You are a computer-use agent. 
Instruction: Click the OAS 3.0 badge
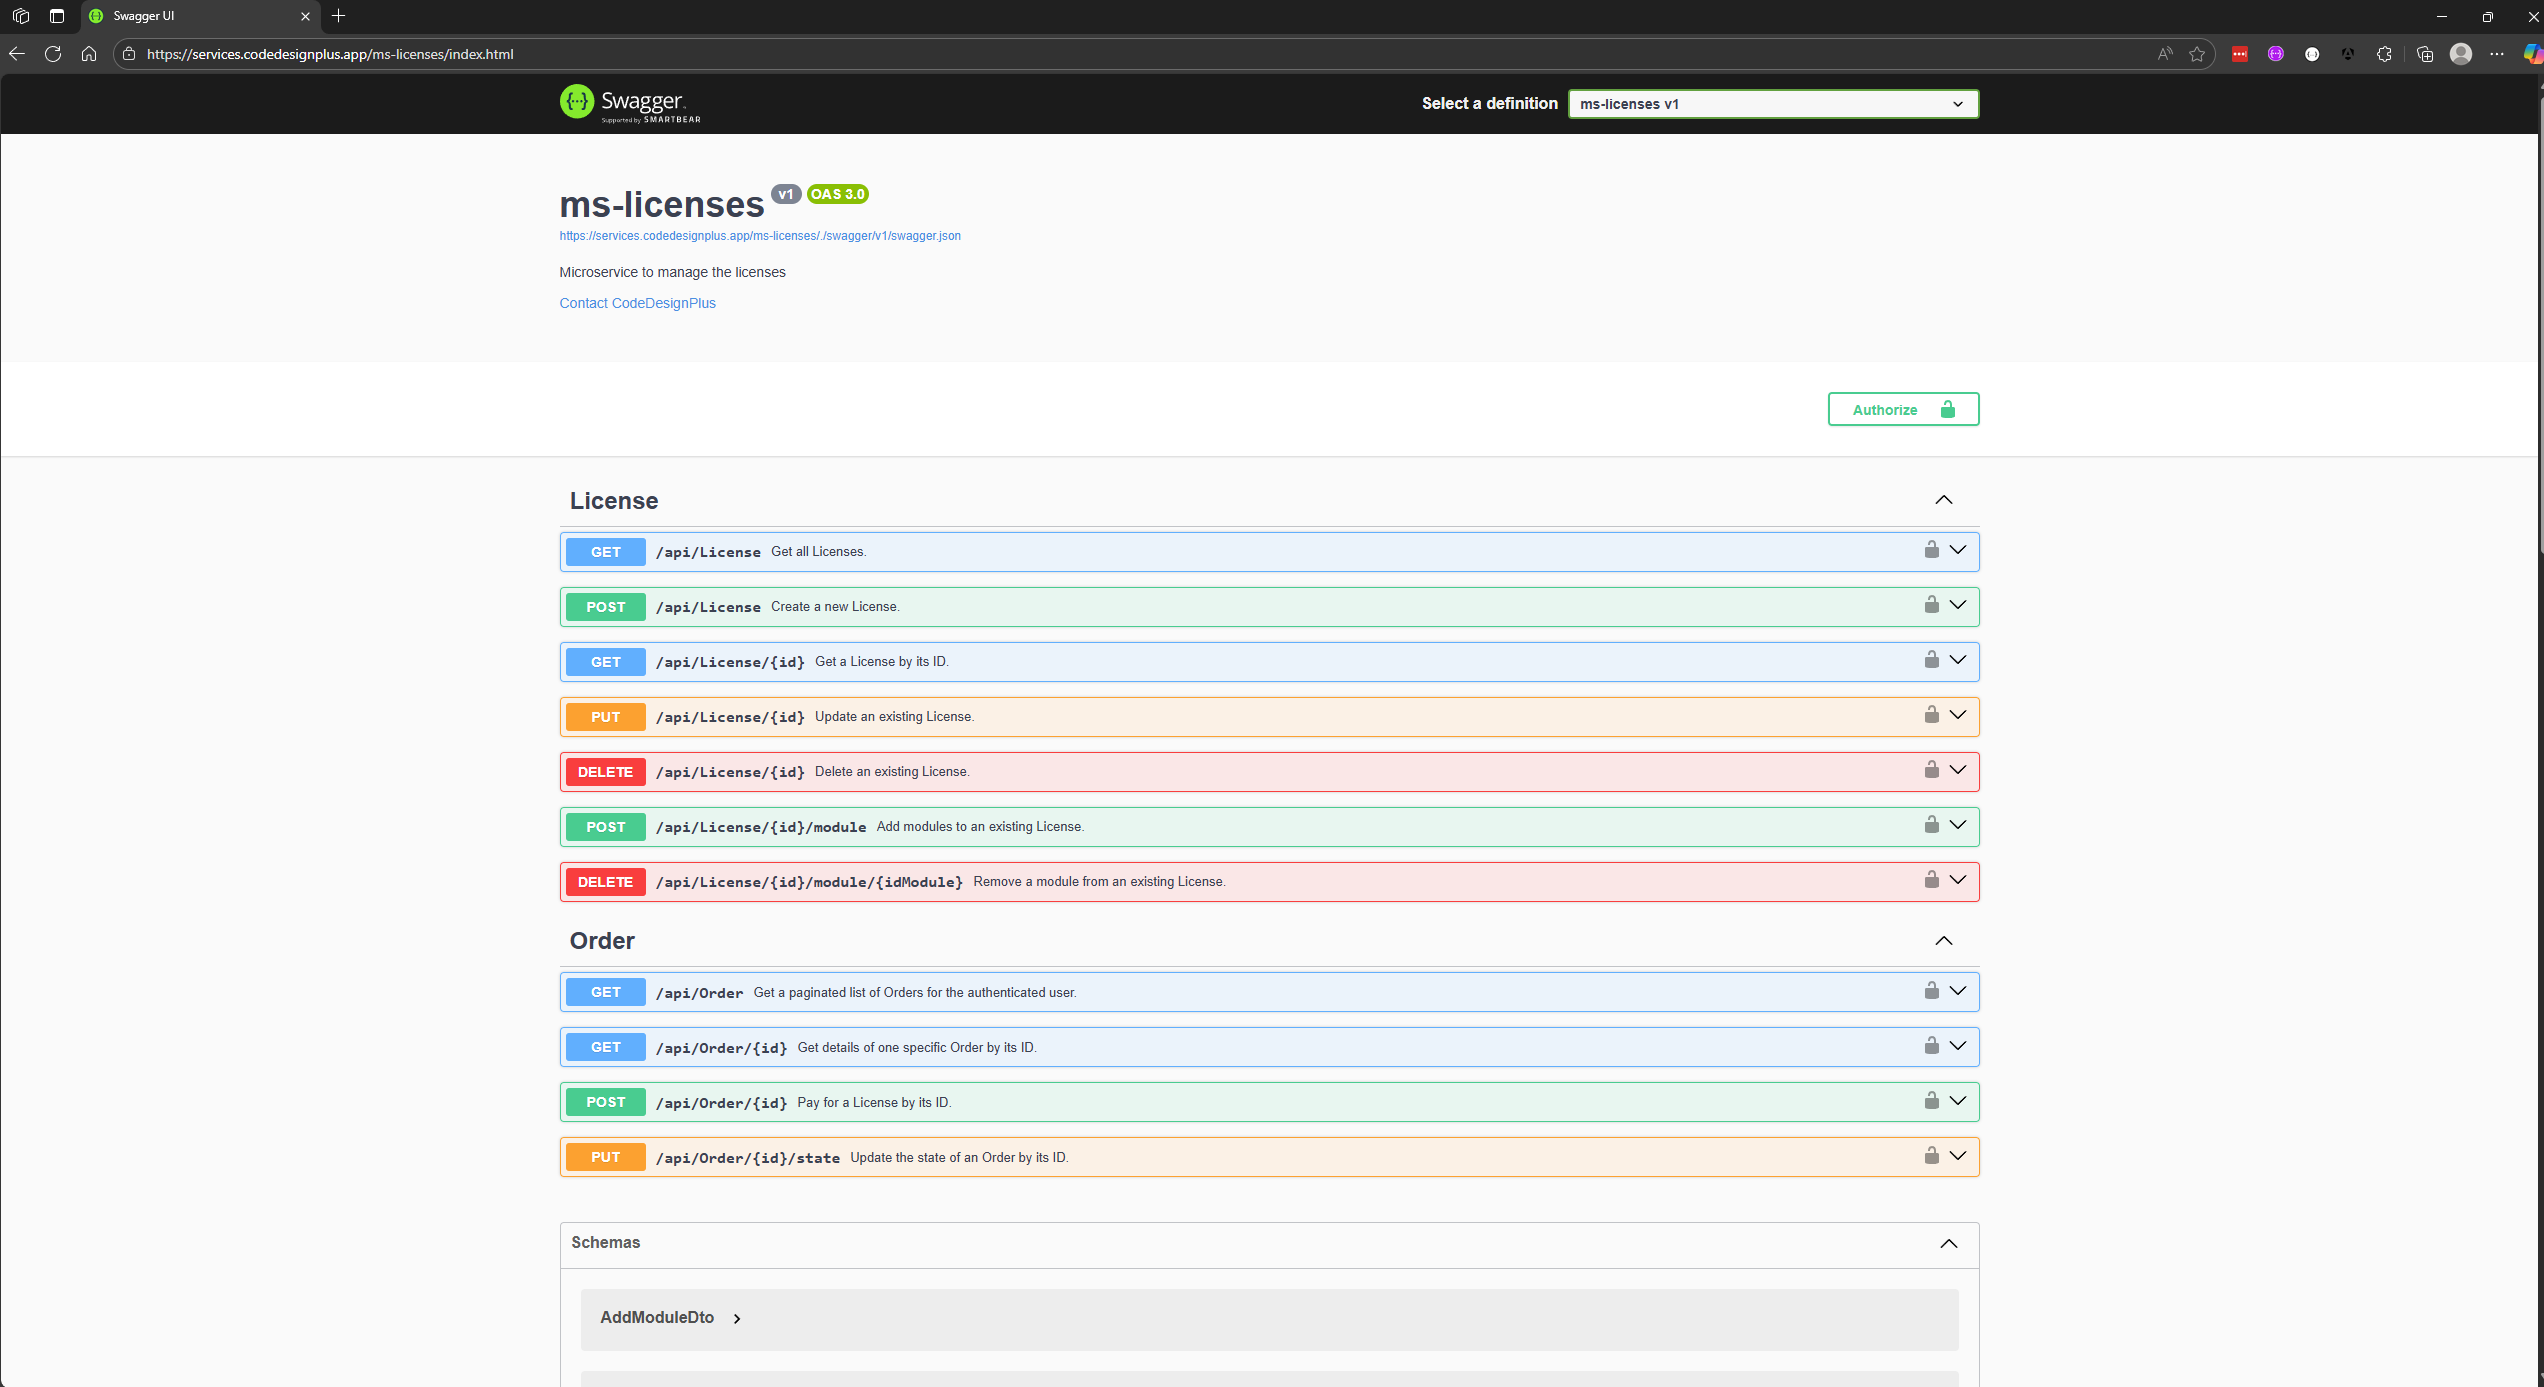pos(837,194)
